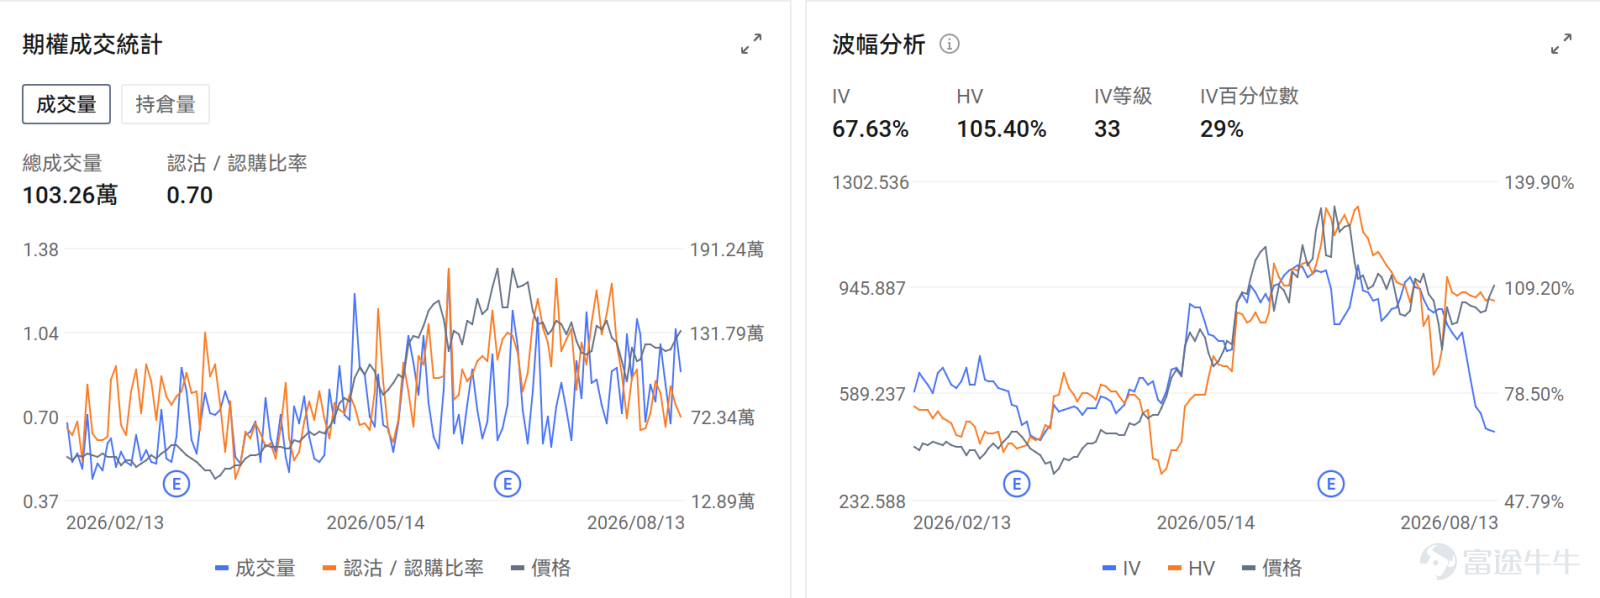Click the 期權成交統計 panel title
The width and height of the screenshot is (1600, 598).
click(x=92, y=44)
